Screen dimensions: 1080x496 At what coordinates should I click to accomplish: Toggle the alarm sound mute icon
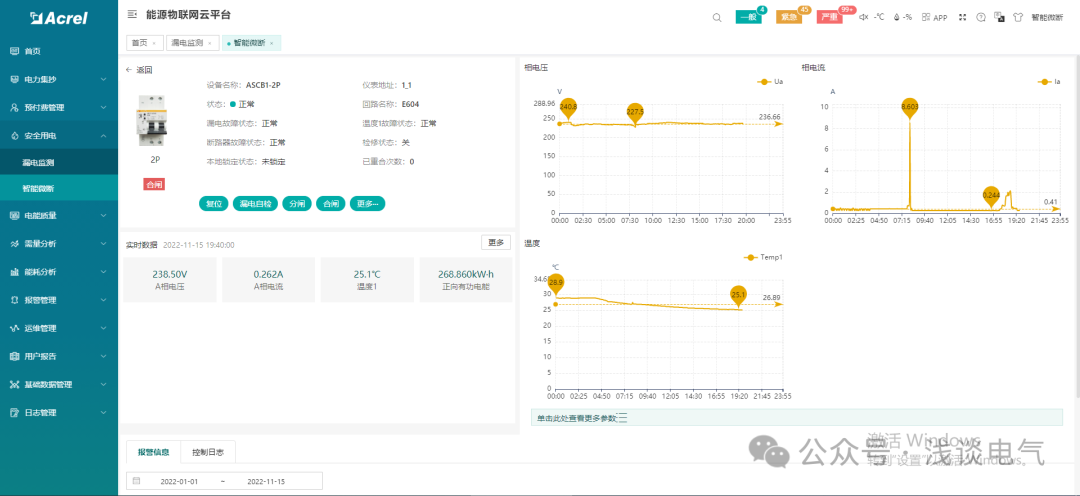(x=864, y=17)
